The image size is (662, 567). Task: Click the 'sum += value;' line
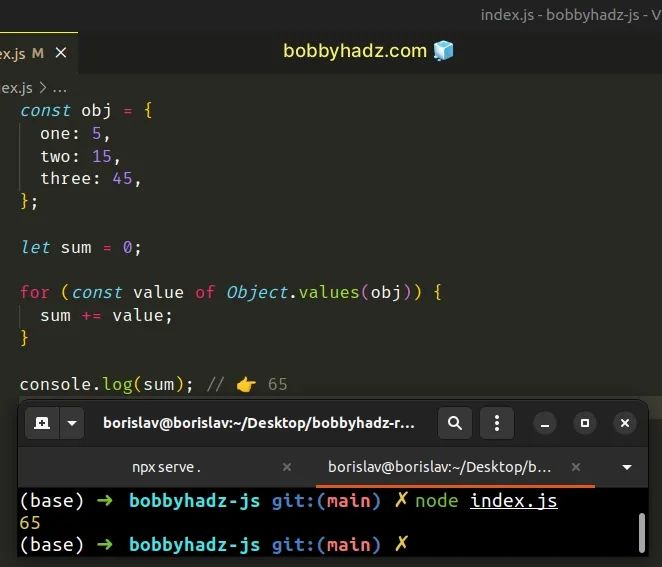point(106,316)
